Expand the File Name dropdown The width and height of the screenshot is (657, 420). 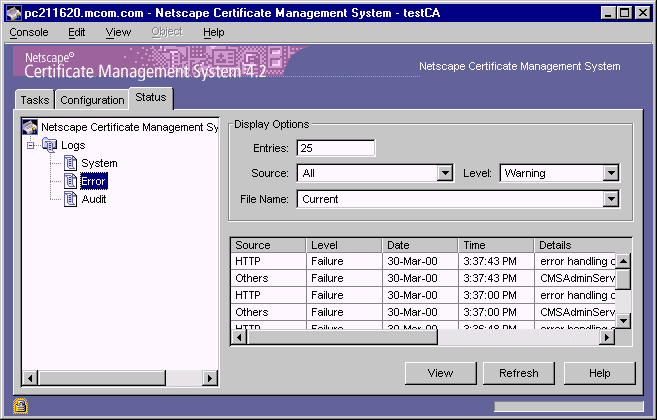(610, 199)
